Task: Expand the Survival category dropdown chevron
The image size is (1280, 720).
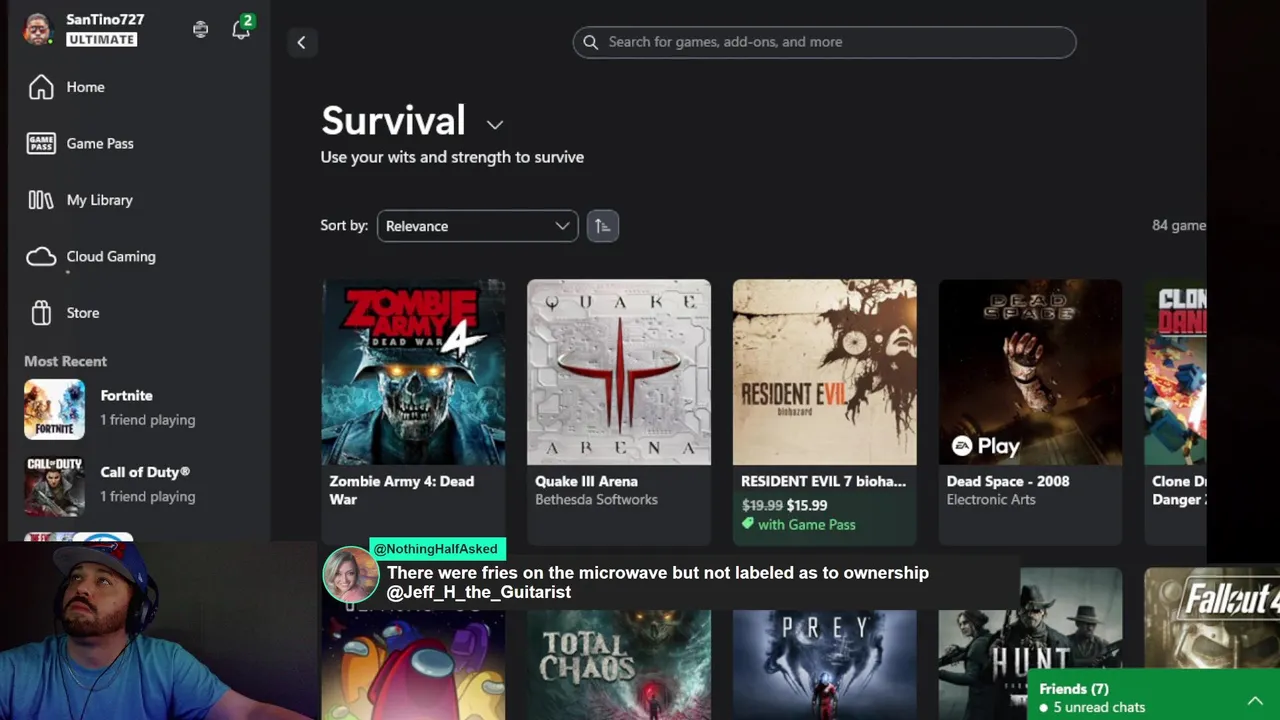Action: coord(495,125)
